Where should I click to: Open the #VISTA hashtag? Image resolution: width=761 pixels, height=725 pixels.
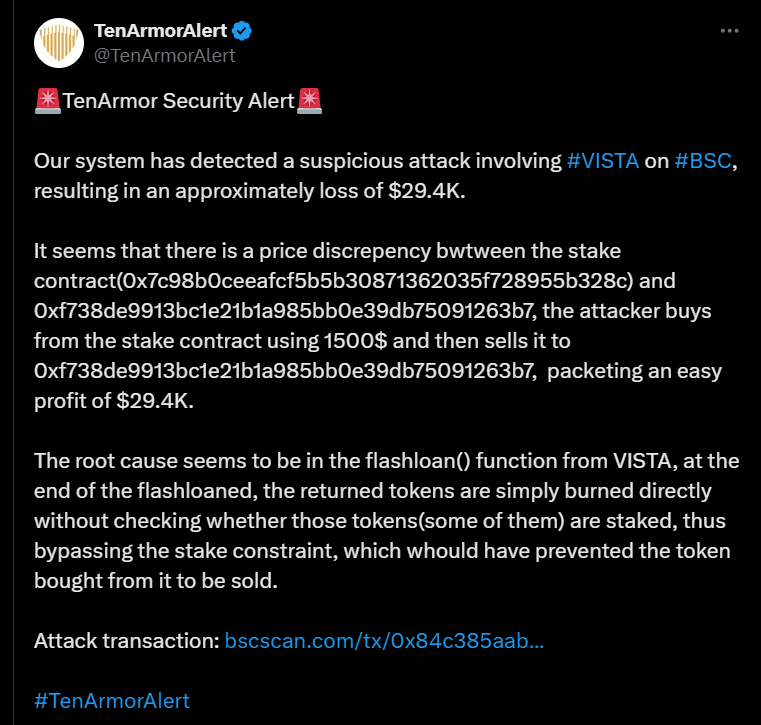click(602, 161)
